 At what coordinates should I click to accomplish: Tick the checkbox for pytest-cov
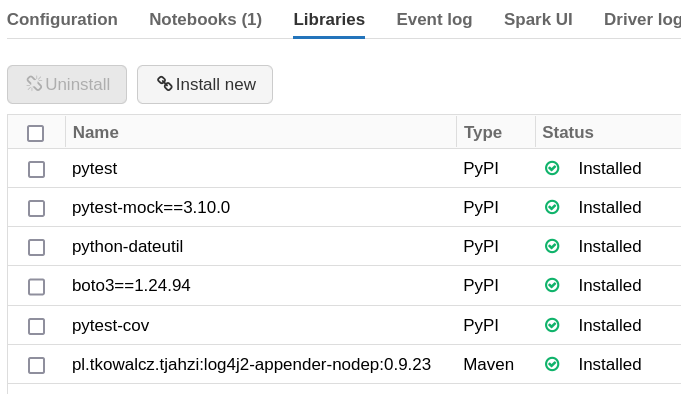coord(36,326)
